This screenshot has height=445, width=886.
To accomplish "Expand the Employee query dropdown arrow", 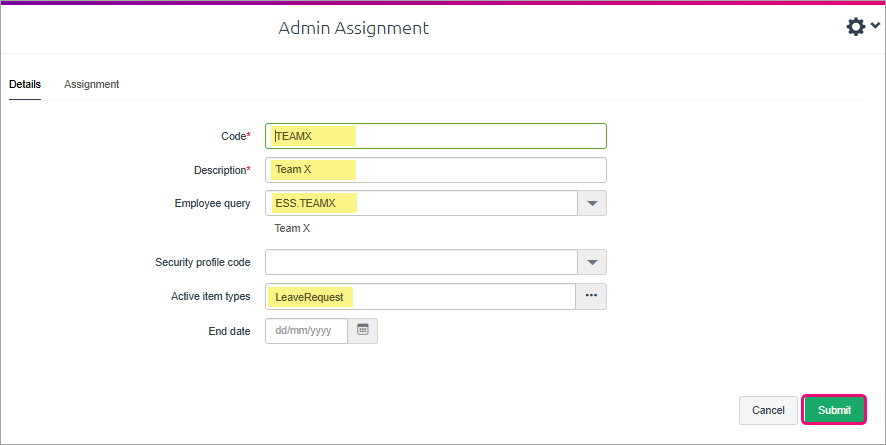I will pos(592,204).
